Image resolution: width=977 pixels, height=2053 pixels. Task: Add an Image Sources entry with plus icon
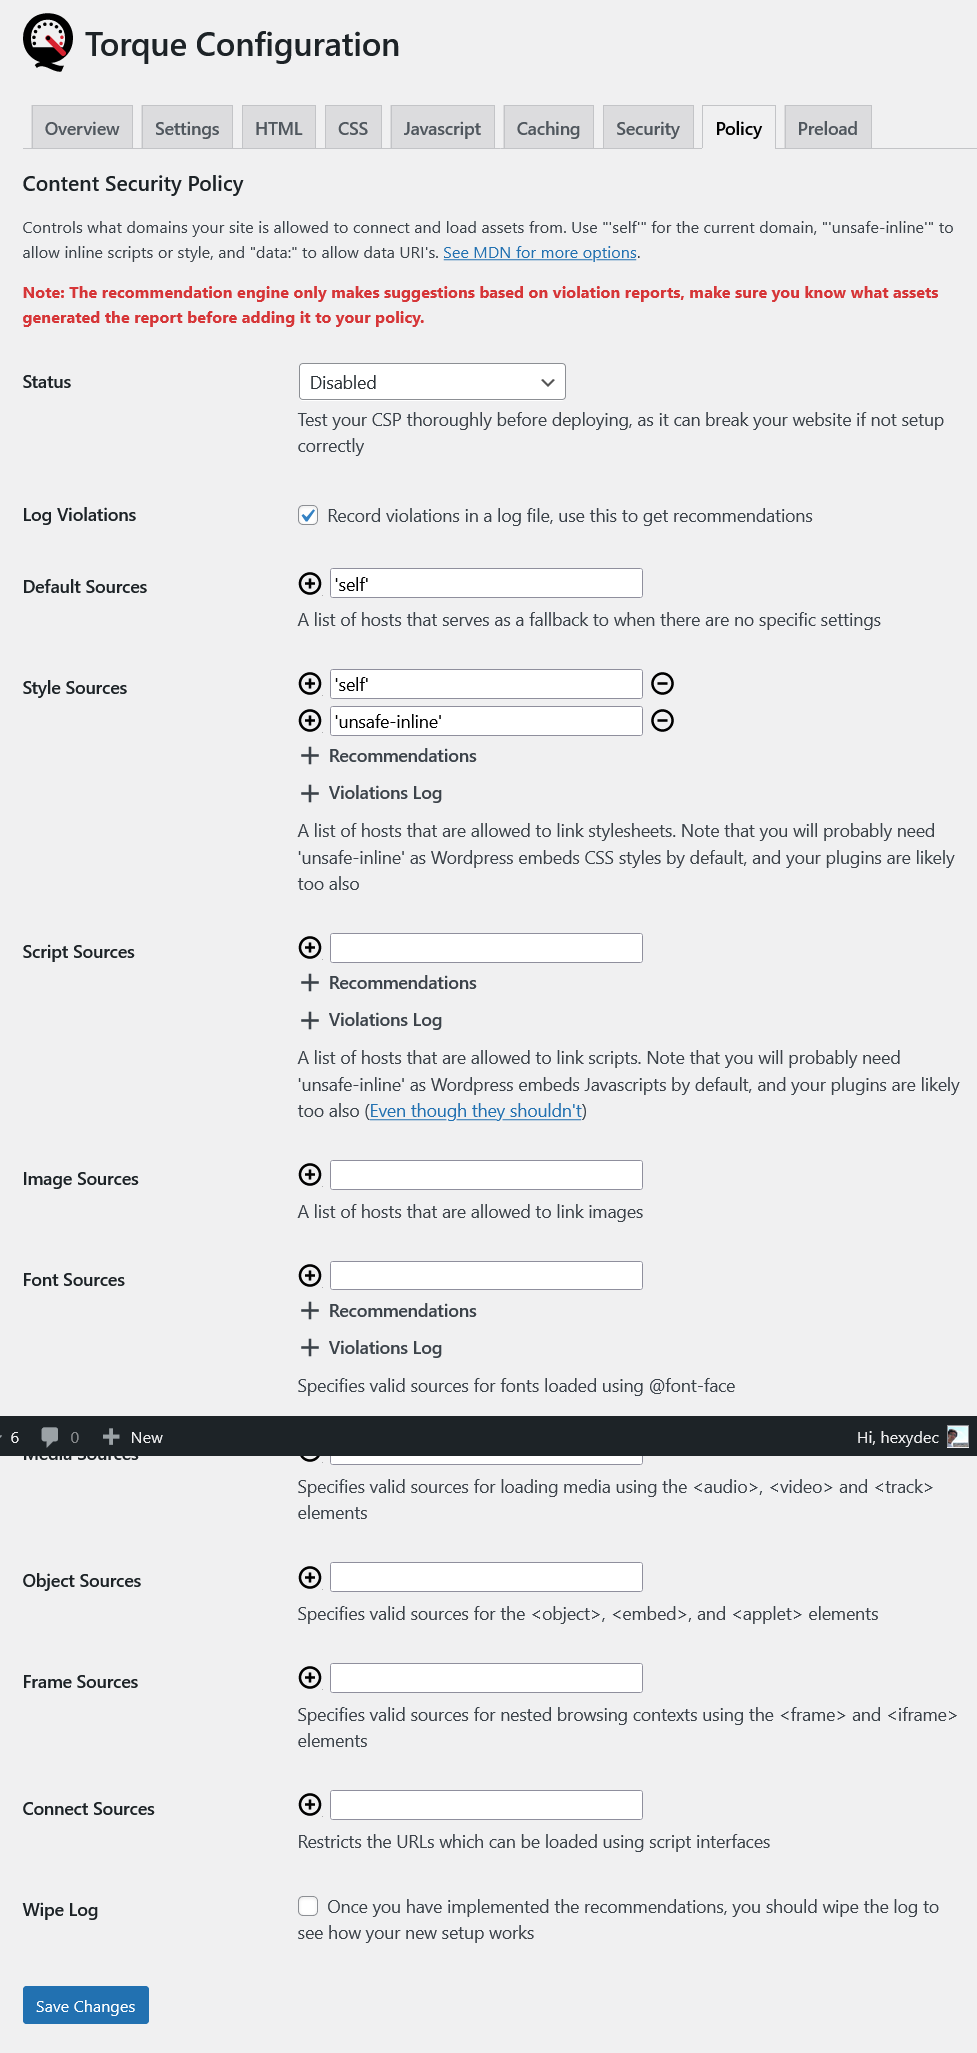[310, 1175]
